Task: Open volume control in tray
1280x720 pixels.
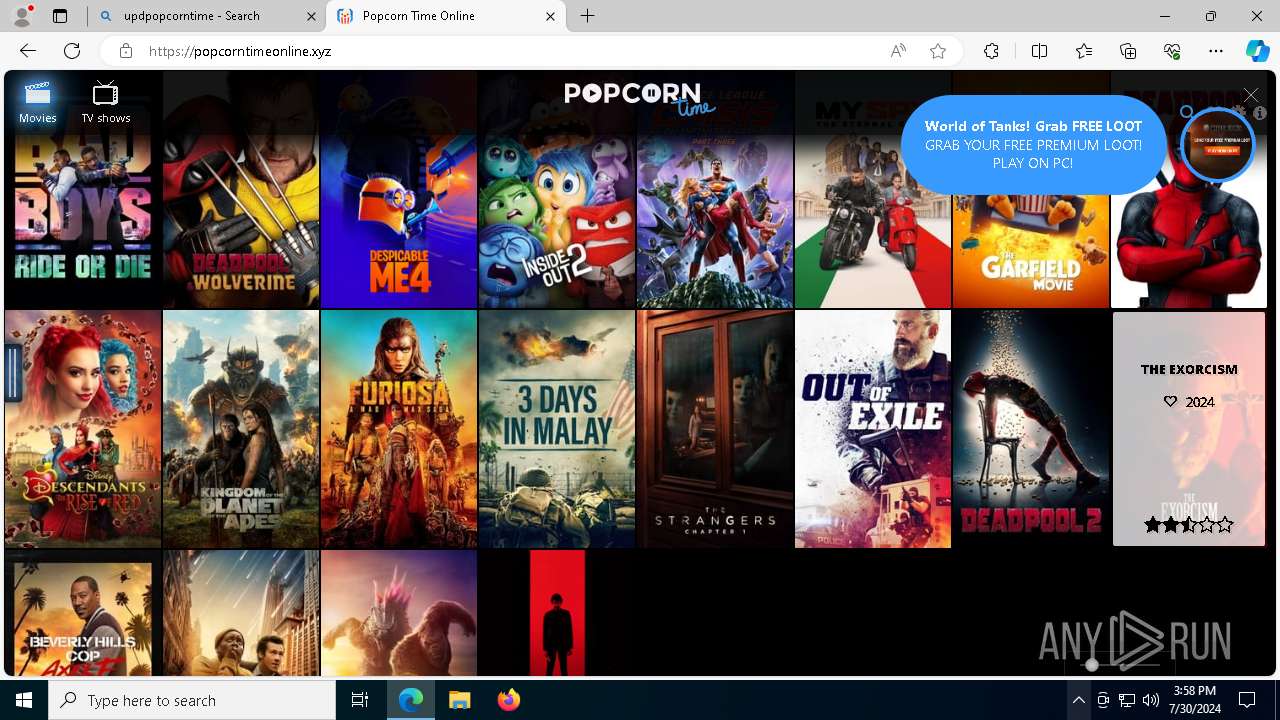Action: point(1151,700)
